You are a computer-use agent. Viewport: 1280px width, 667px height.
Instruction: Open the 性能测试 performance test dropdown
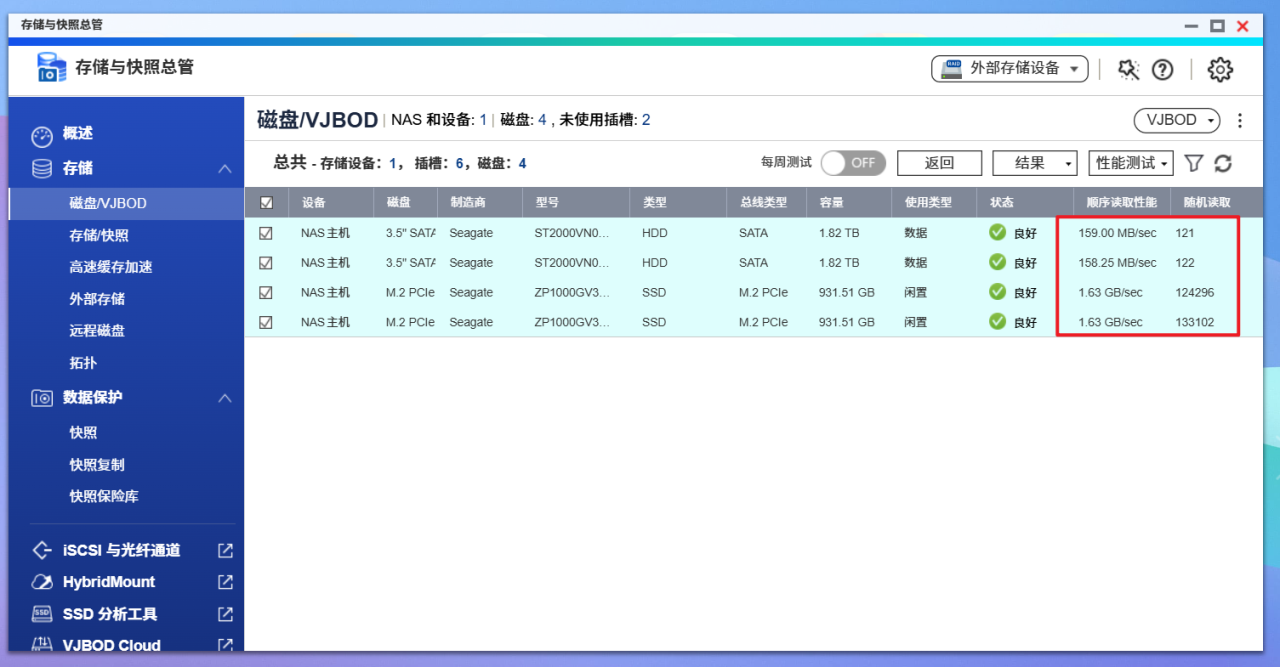pos(1129,162)
